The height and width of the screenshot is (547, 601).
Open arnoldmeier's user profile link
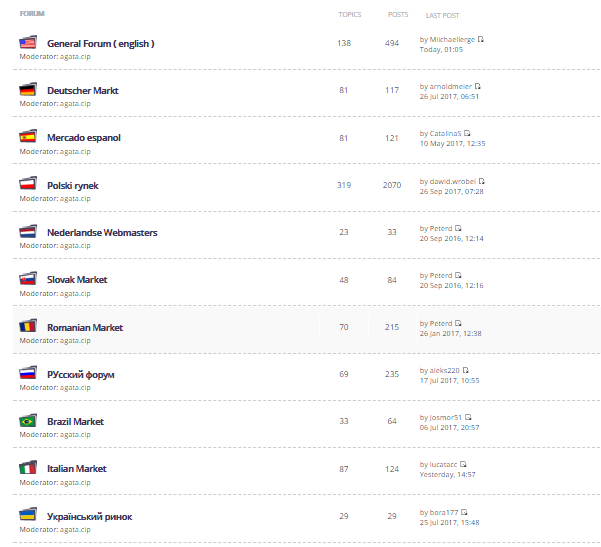451,87
